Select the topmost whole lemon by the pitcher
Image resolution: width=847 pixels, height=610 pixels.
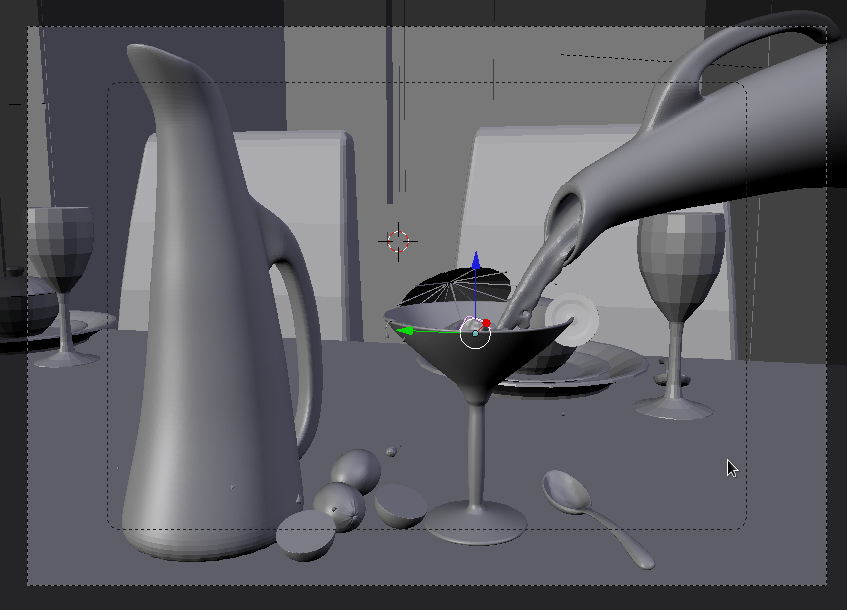click(356, 471)
